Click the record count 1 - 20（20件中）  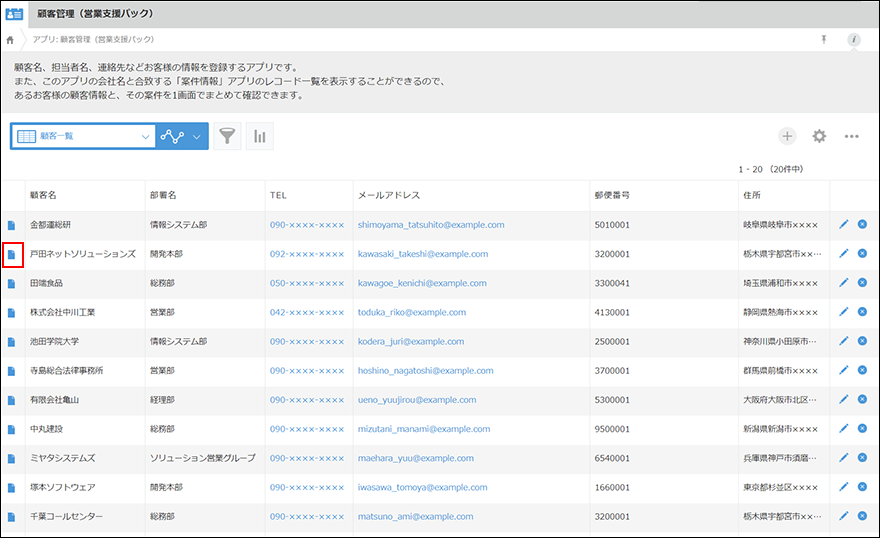click(x=771, y=169)
